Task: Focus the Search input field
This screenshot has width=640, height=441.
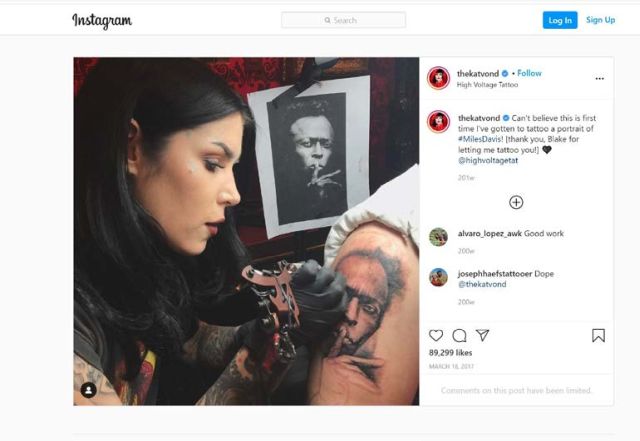Action: 343,20
